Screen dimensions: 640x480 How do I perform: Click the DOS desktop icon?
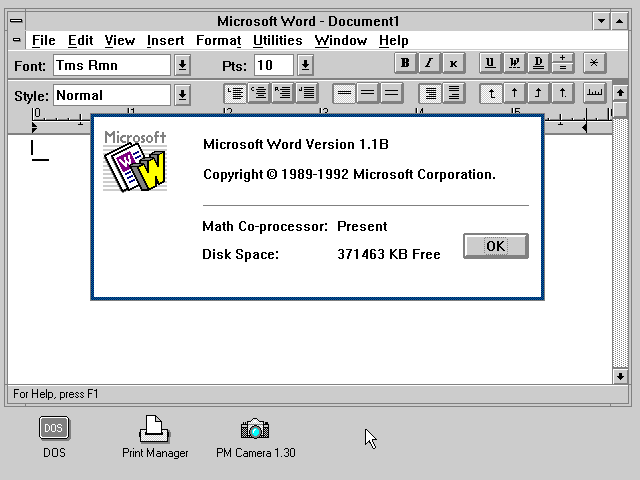[x=54, y=437]
